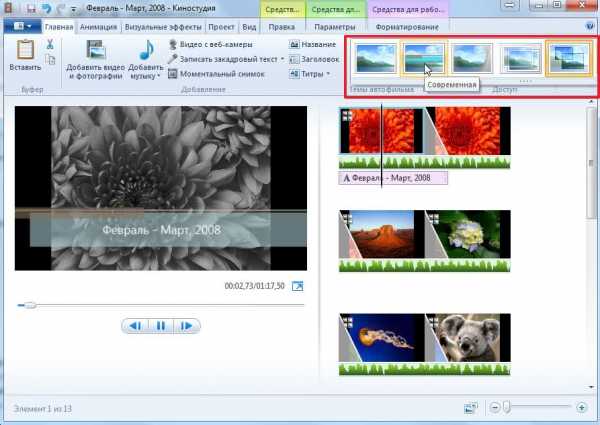The height and width of the screenshot is (425, 600).
Task: Pause the preview playback
Action: 161,326
